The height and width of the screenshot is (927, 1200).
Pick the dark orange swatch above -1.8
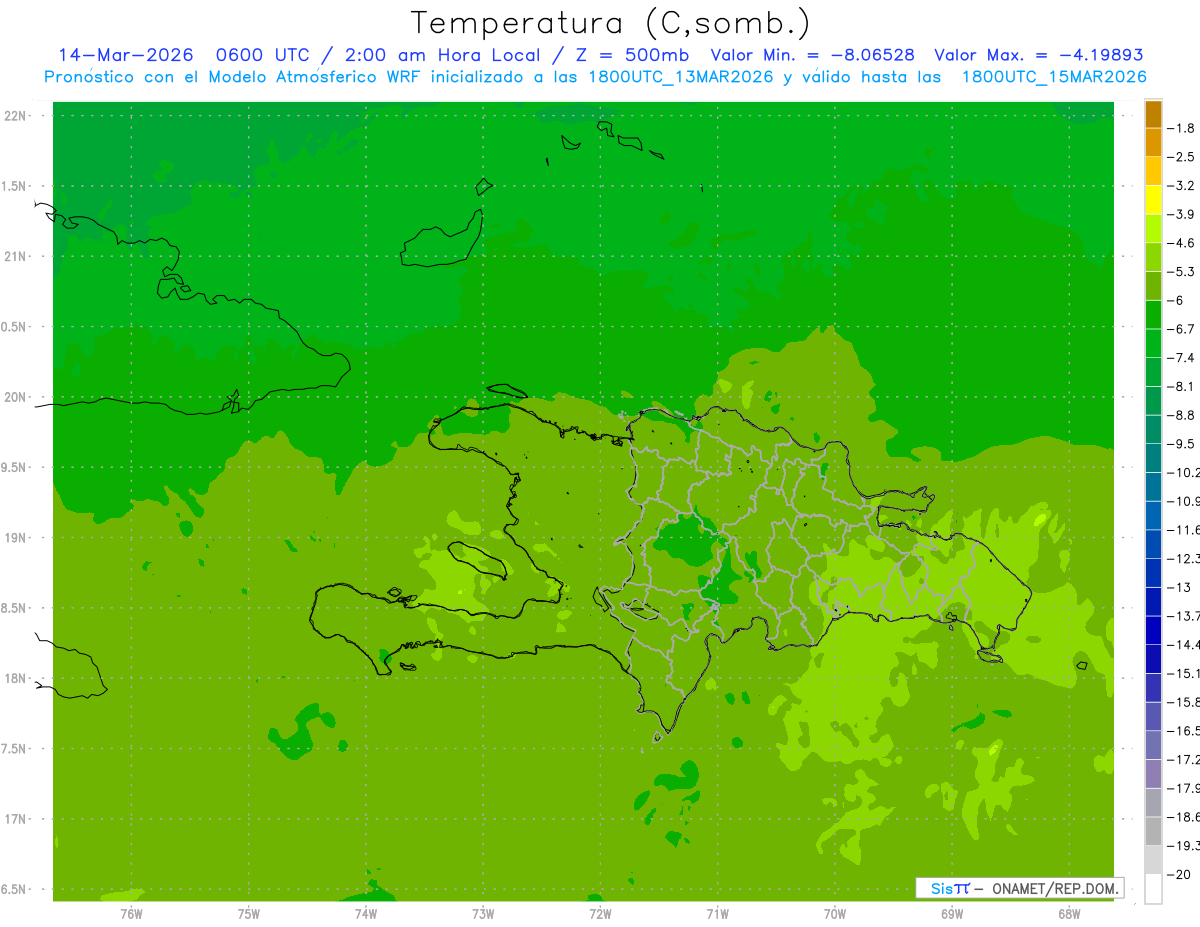(1153, 114)
